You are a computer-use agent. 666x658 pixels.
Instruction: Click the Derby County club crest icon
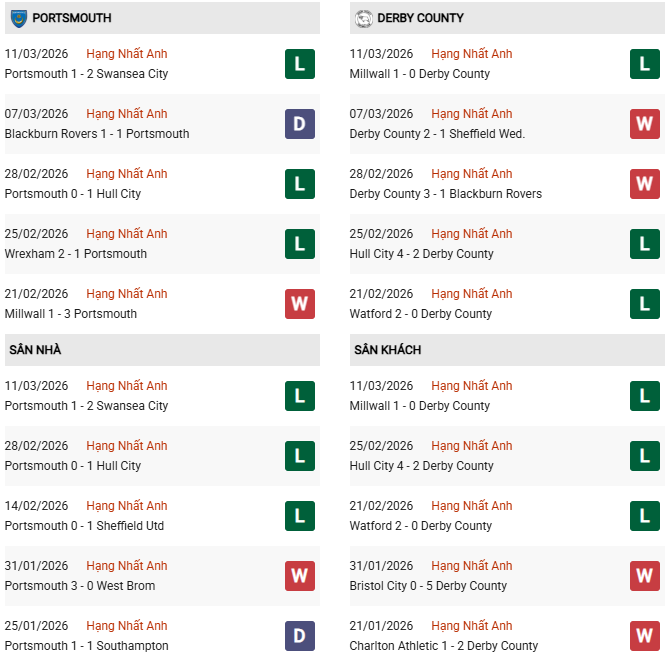point(363,18)
